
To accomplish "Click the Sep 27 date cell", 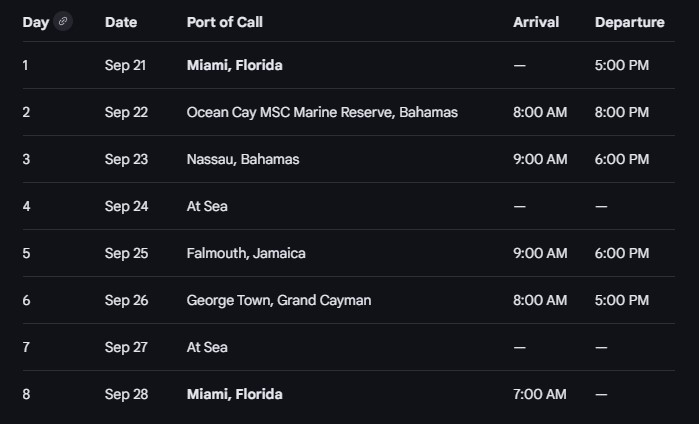I will click(126, 347).
